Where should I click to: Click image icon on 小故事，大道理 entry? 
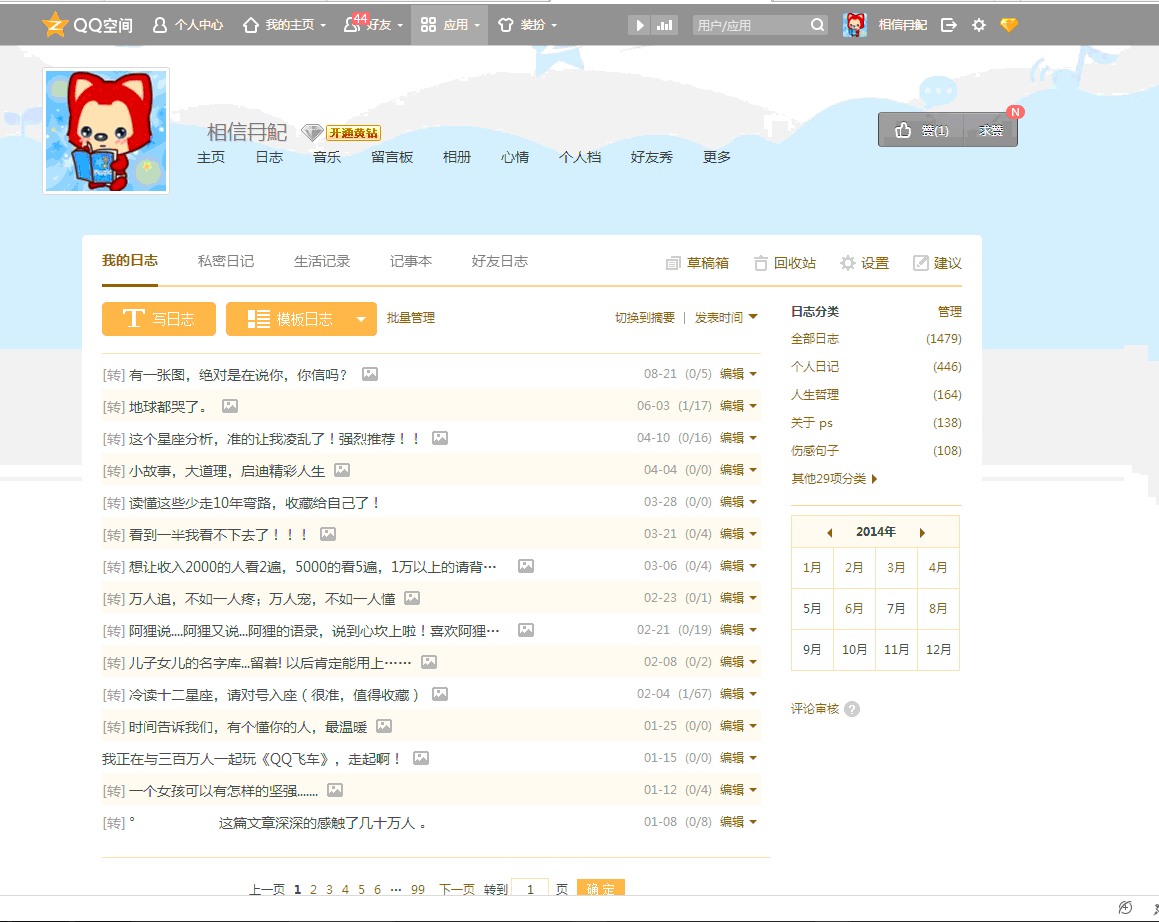tap(341, 470)
